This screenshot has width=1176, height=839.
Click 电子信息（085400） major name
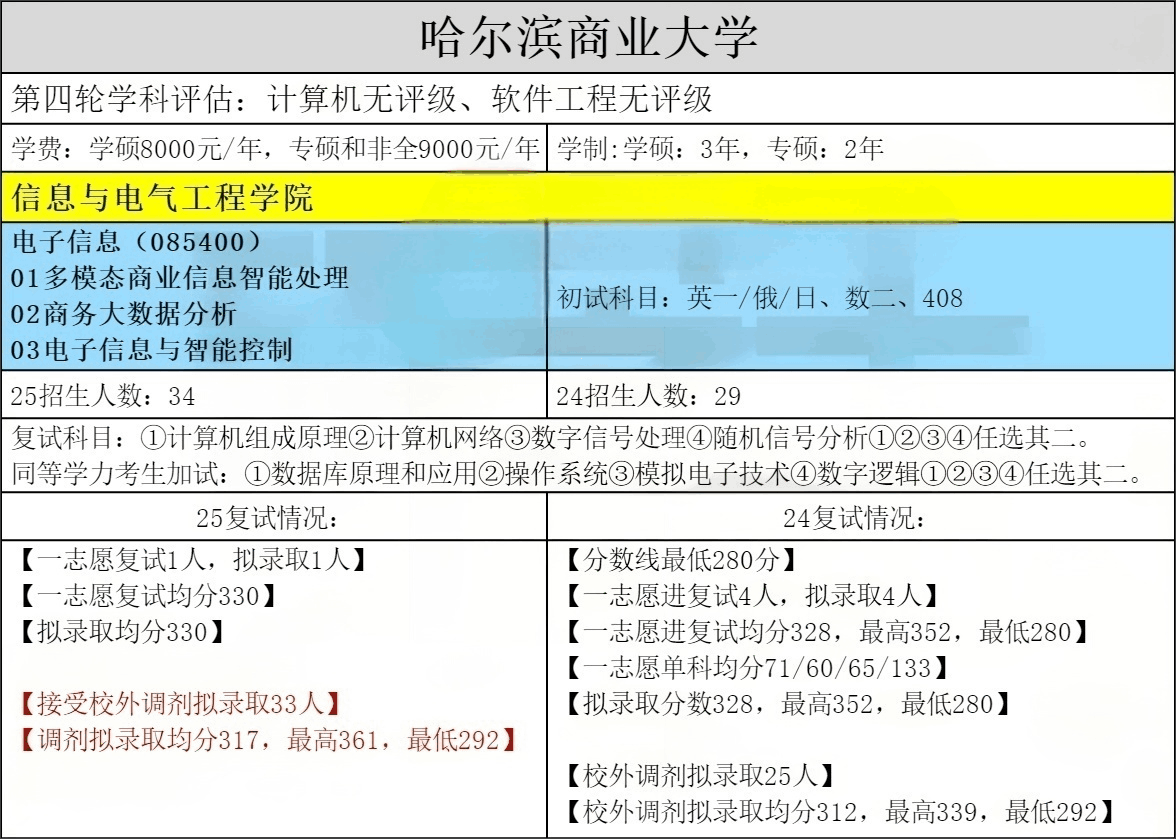(x=138, y=242)
